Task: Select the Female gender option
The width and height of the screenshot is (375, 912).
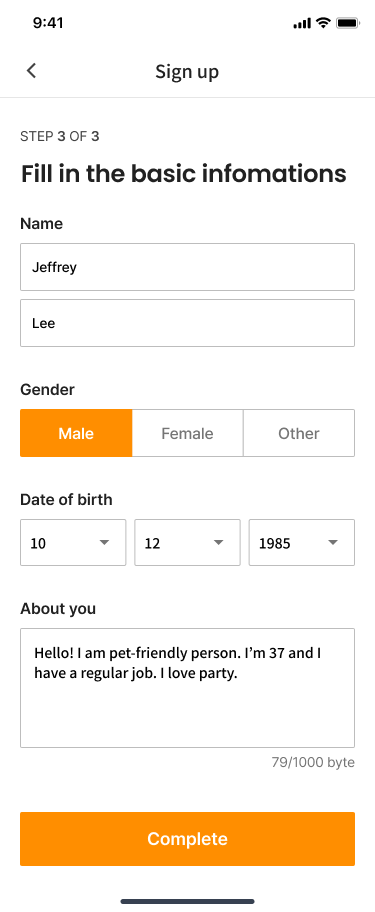Action: point(187,433)
